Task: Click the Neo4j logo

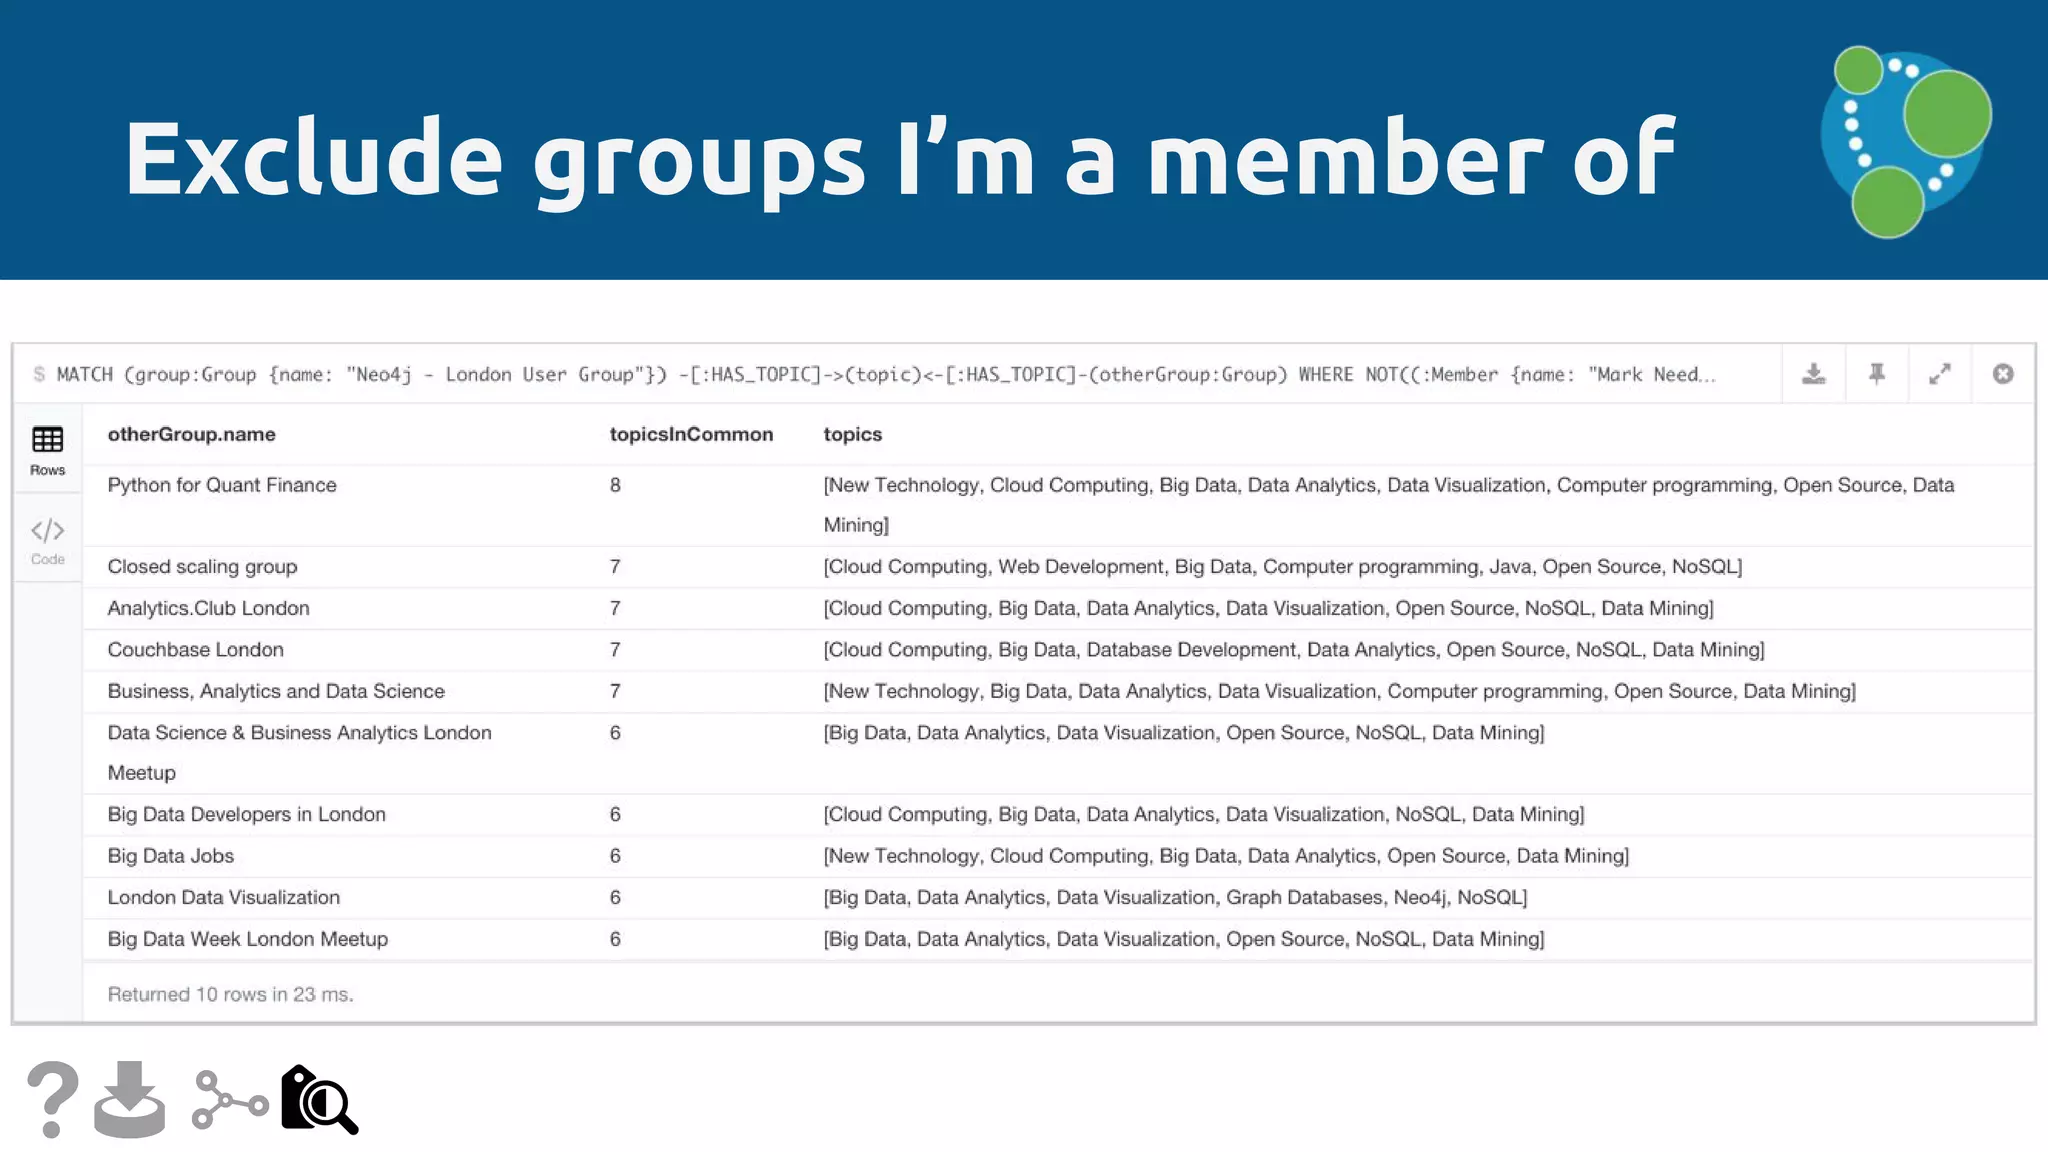Action: tap(1906, 141)
